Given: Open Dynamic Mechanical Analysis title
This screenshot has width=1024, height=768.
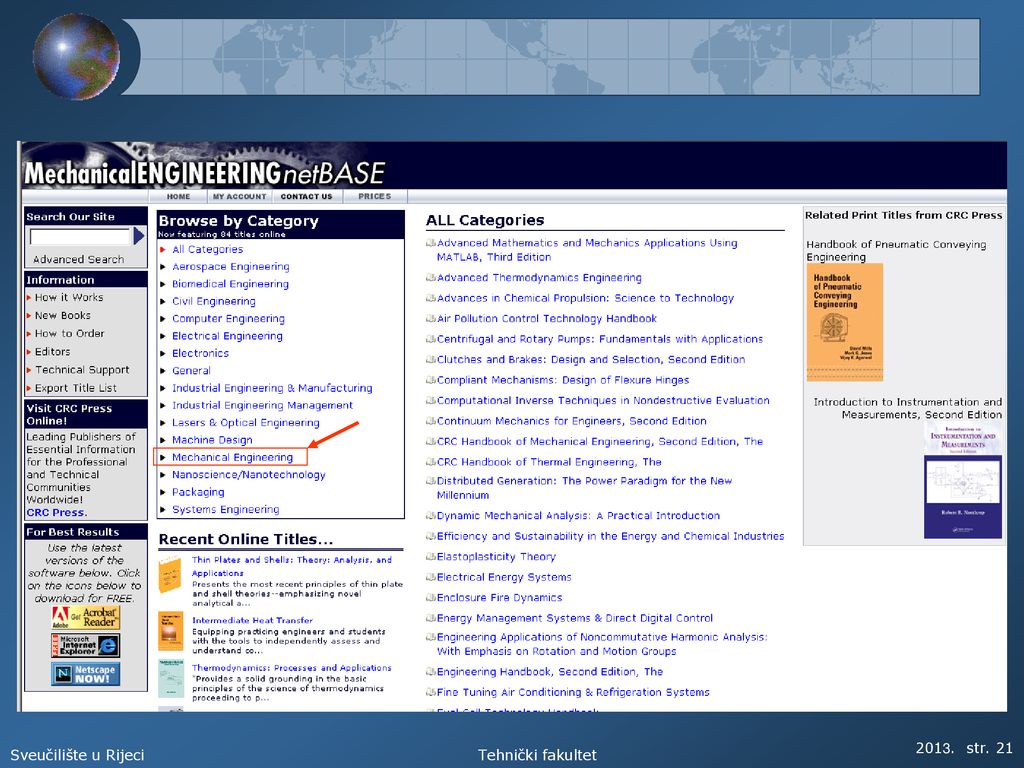Looking at the screenshot, I should pyautogui.click(x=578, y=516).
